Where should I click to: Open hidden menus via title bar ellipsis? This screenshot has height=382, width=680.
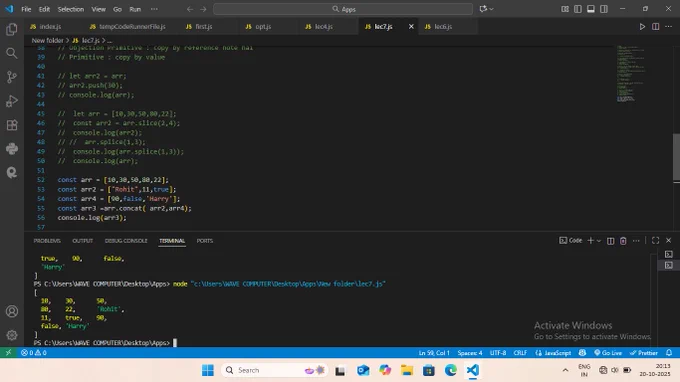tap(154, 9)
